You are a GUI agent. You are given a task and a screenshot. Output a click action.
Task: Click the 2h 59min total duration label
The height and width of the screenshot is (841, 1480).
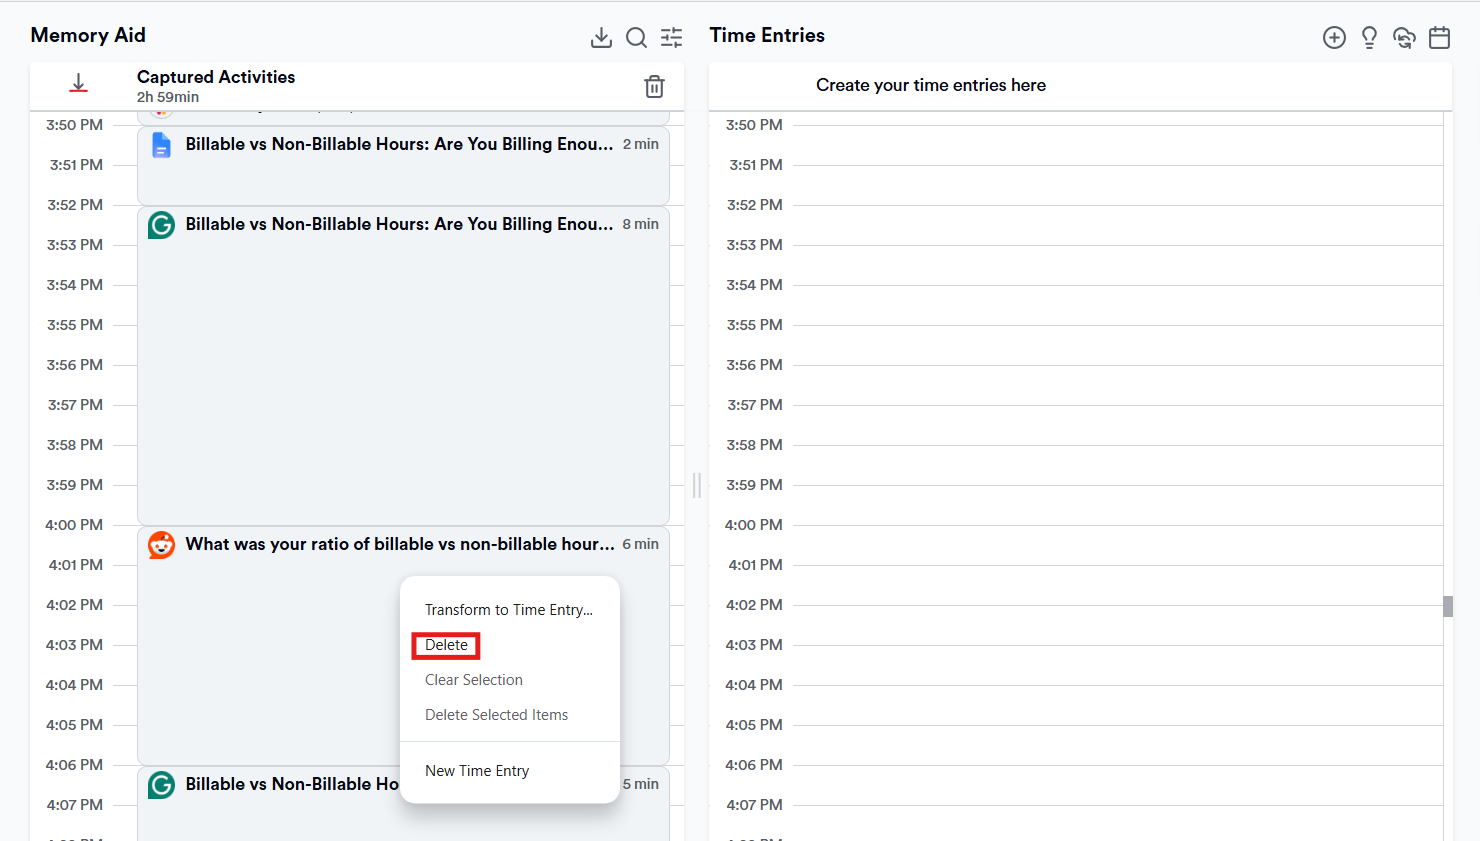pos(168,97)
